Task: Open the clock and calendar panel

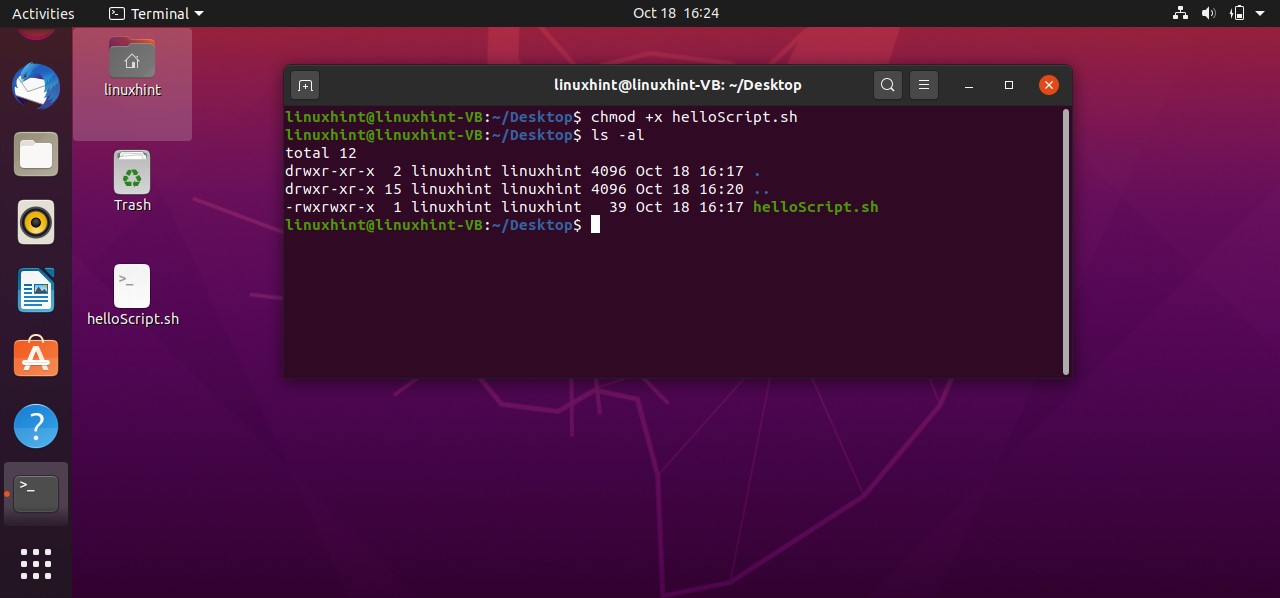Action: coord(676,13)
